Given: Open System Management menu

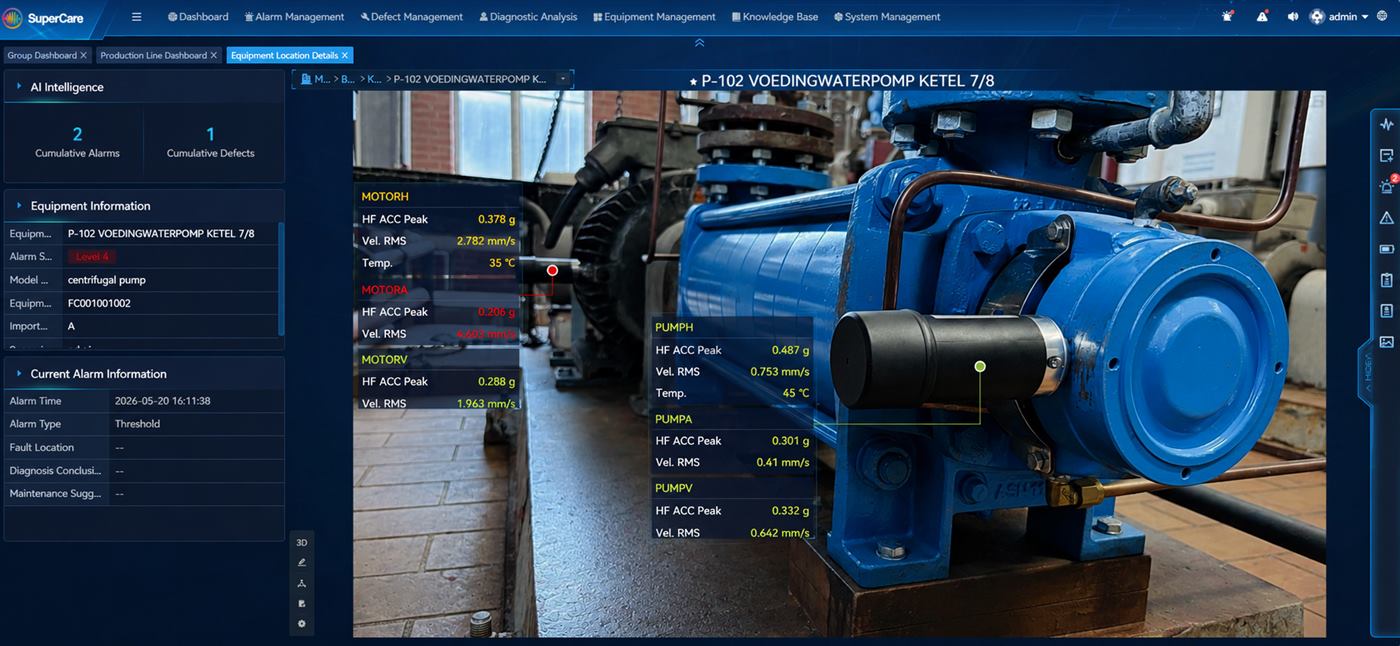Looking at the screenshot, I should 887,17.
